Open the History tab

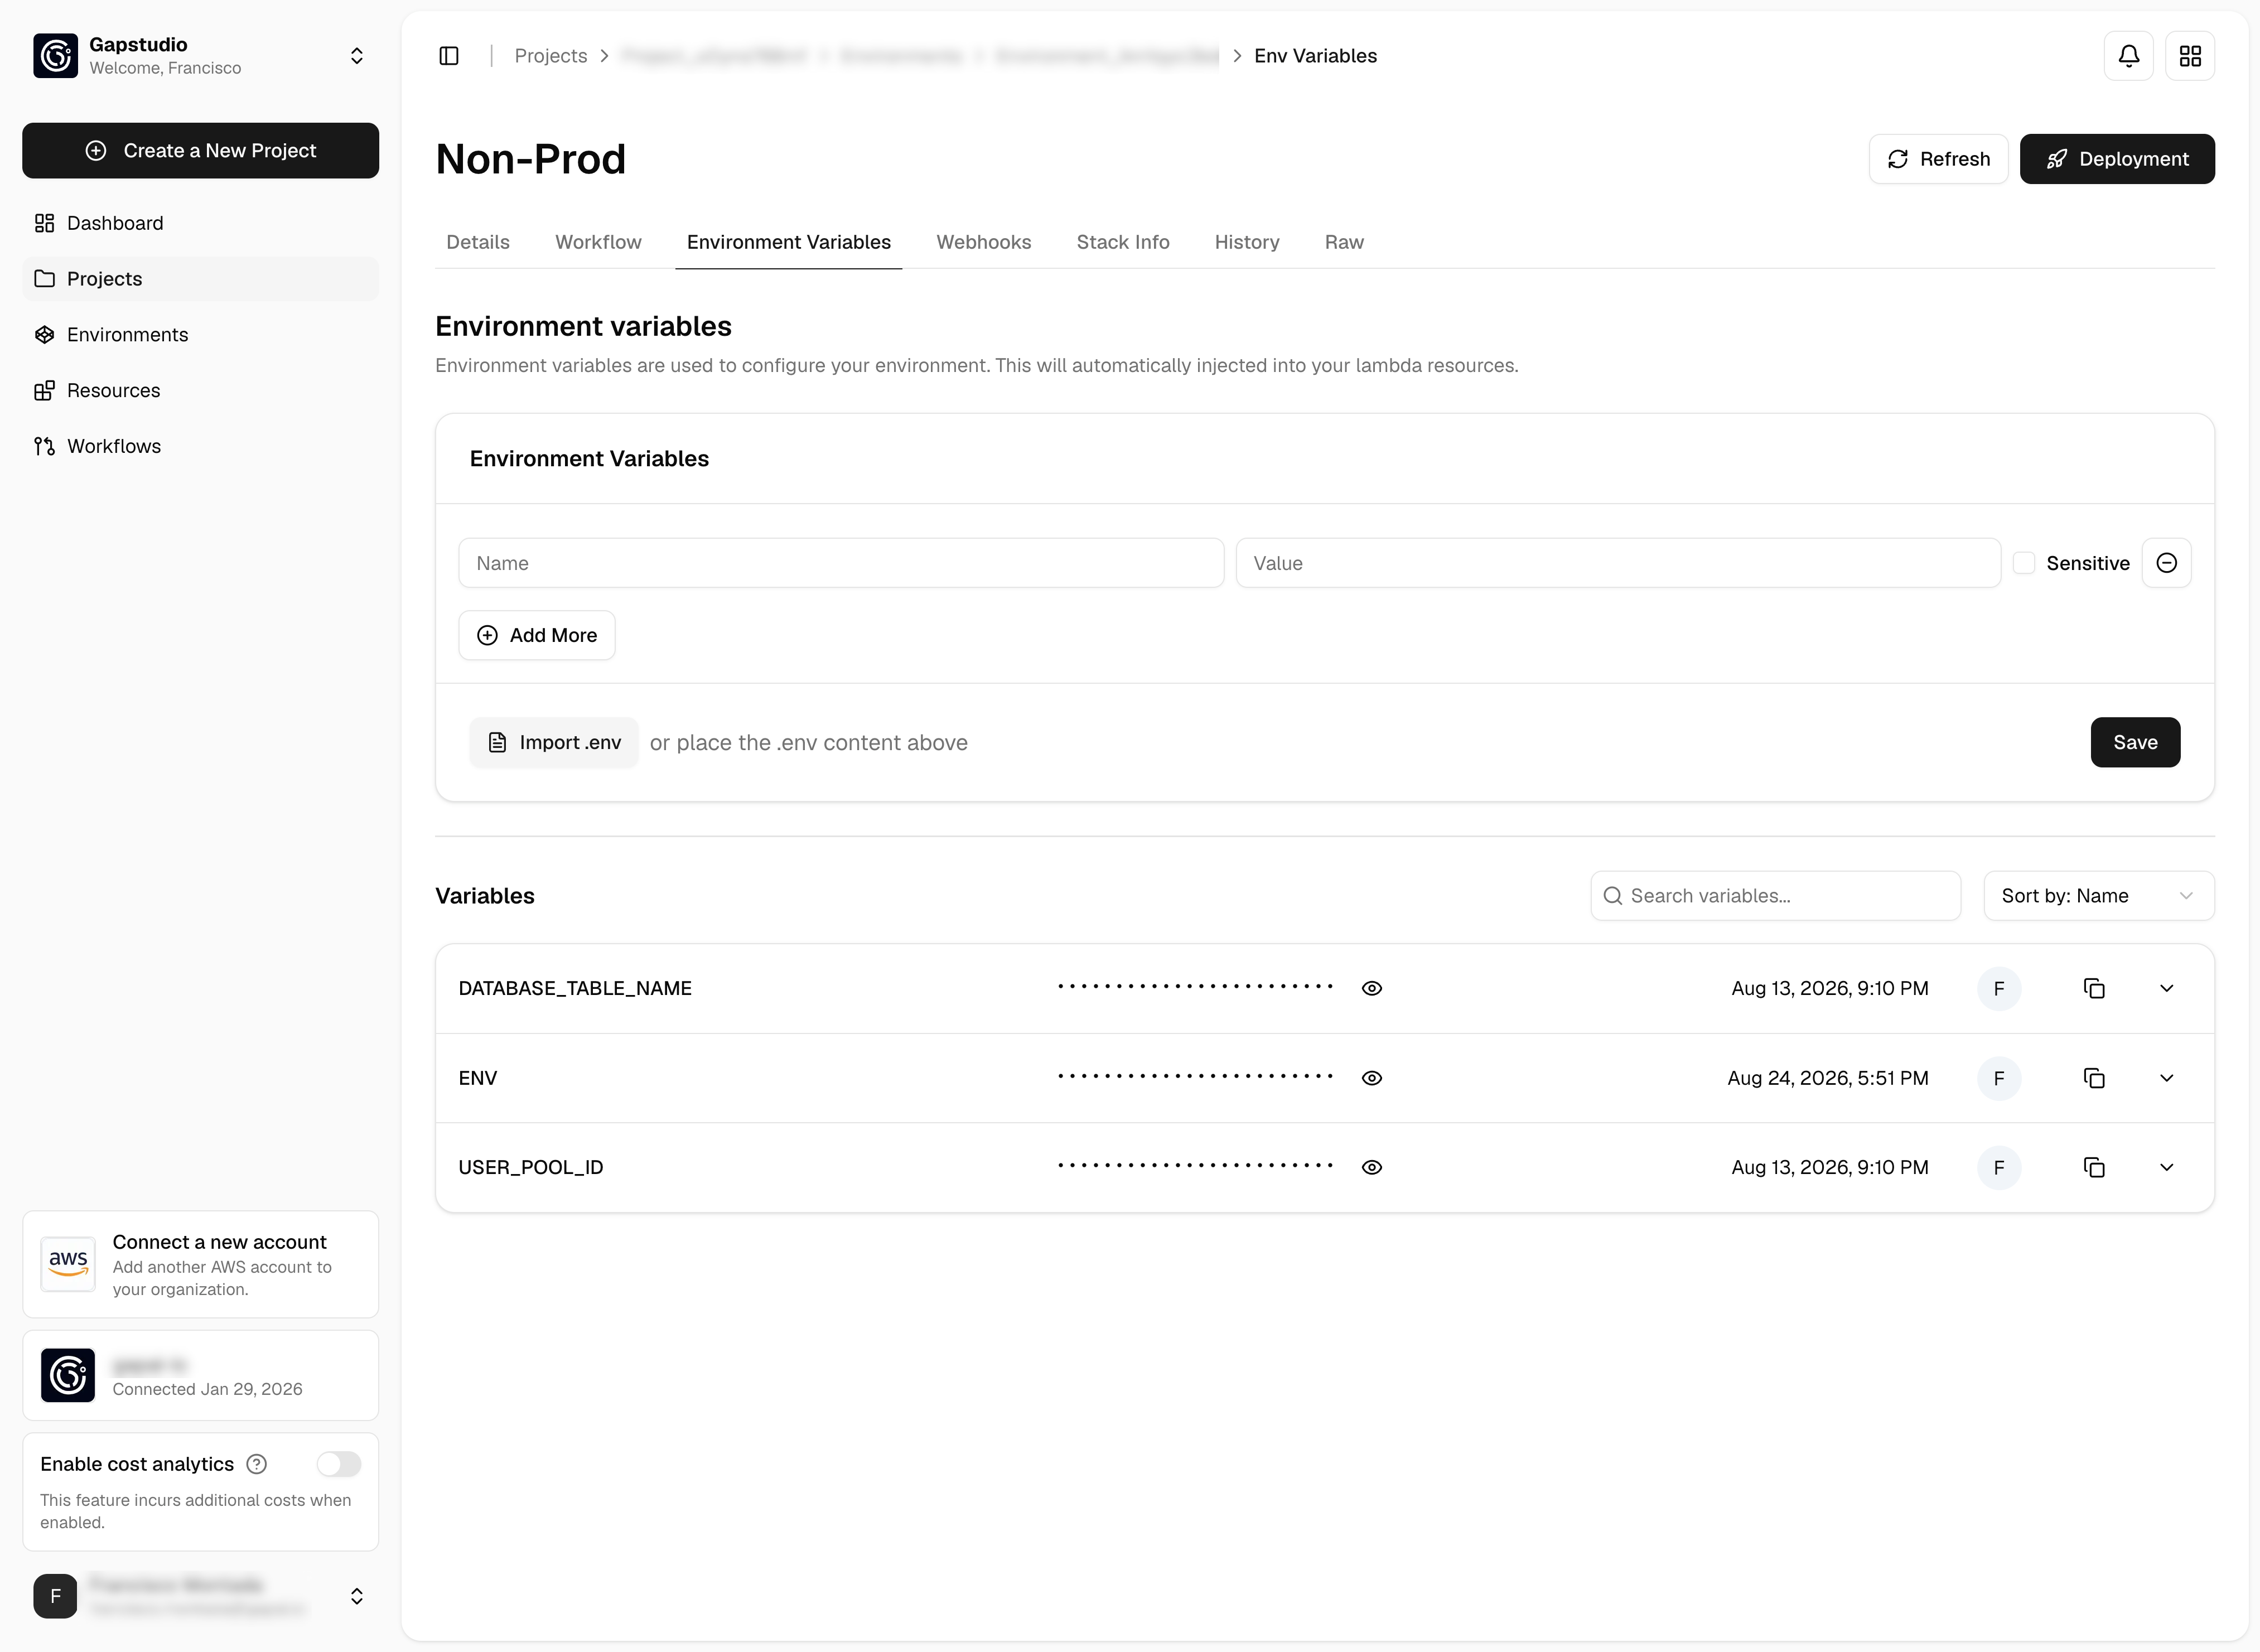pyautogui.click(x=1247, y=242)
